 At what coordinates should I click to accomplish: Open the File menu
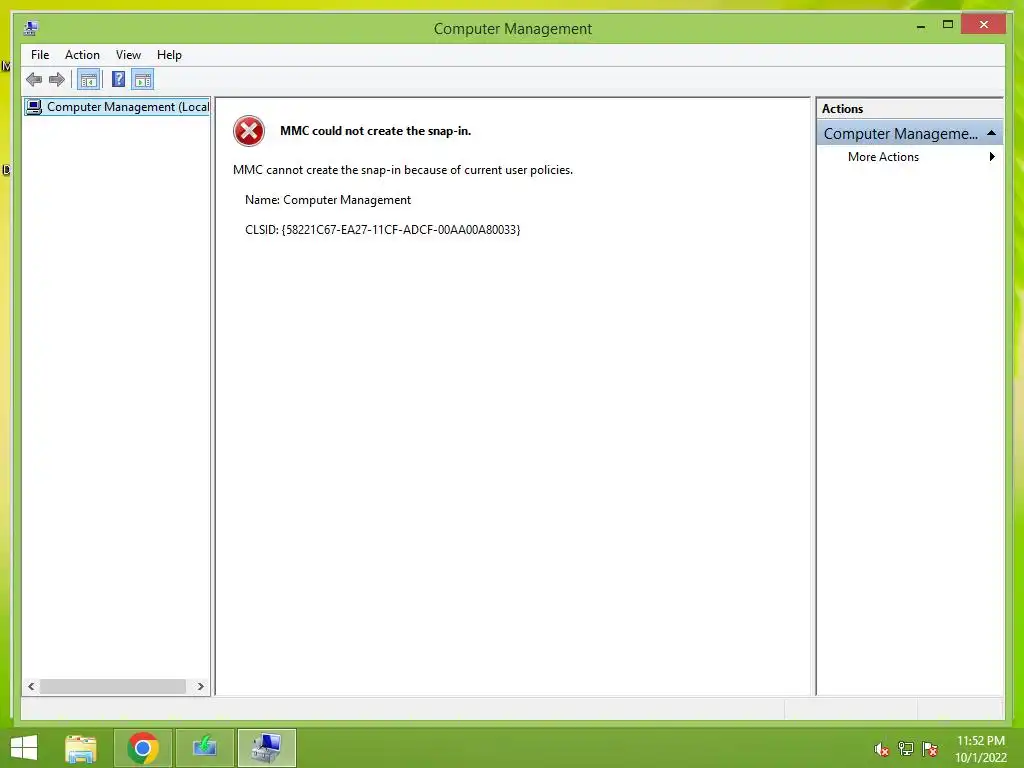40,55
